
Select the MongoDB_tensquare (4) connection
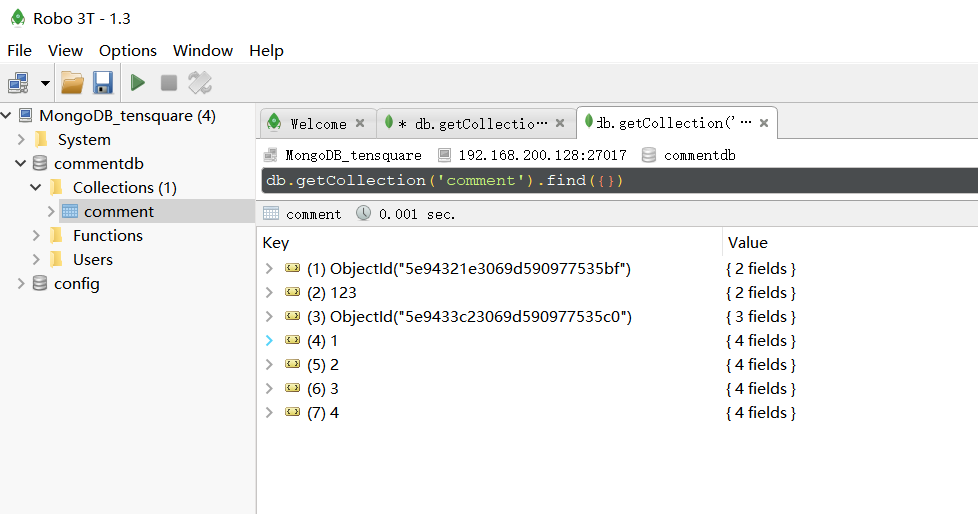click(127, 115)
